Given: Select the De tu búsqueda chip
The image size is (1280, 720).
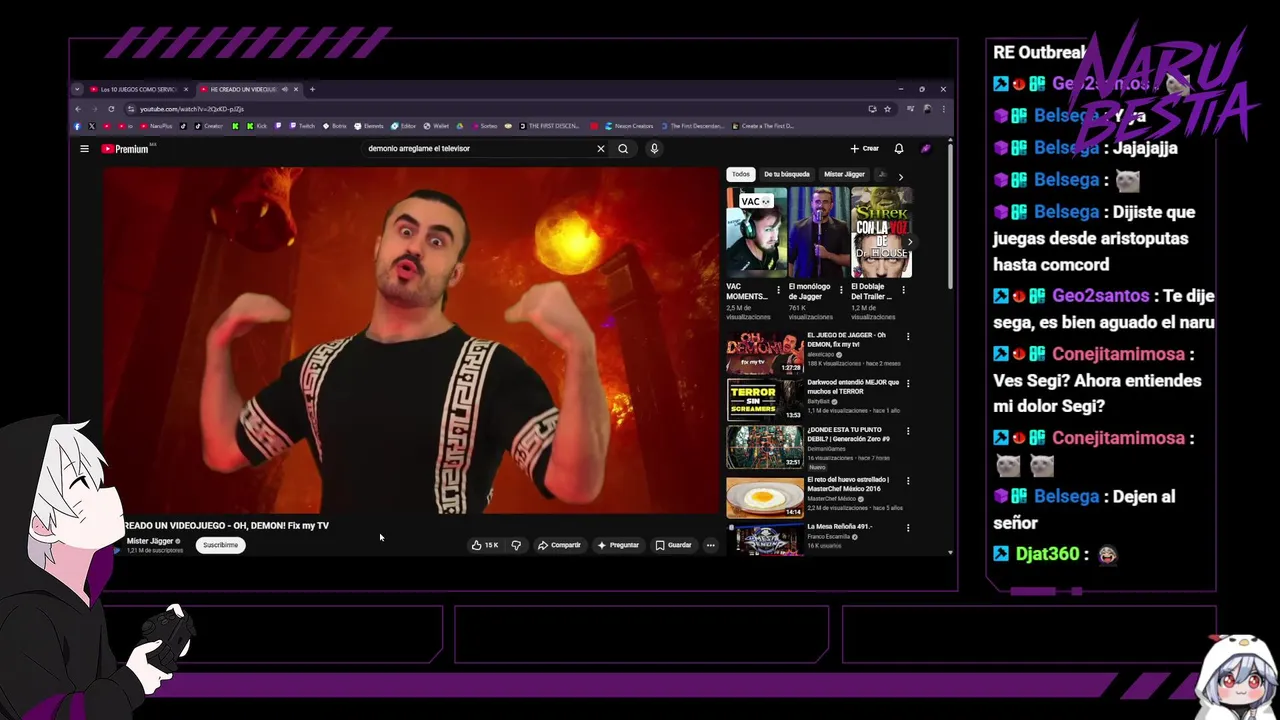Looking at the screenshot, I should [787, 174].
